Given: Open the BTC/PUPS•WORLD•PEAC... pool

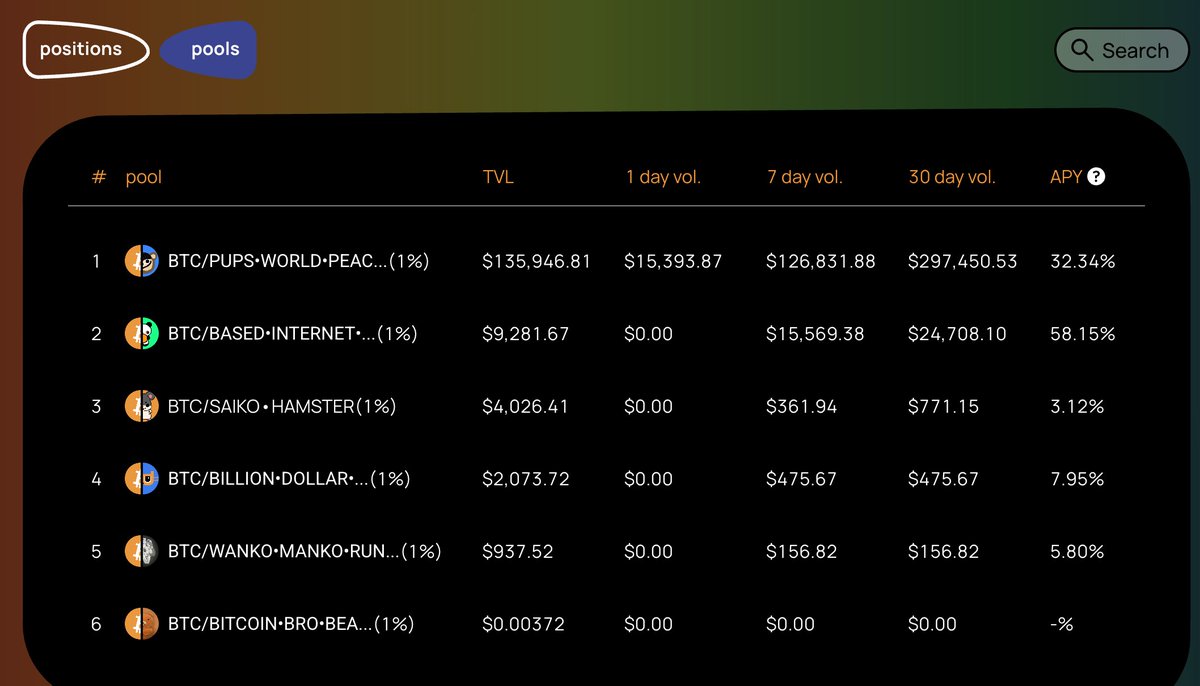Looking at the screenshot, I should (x=298, y=261).
